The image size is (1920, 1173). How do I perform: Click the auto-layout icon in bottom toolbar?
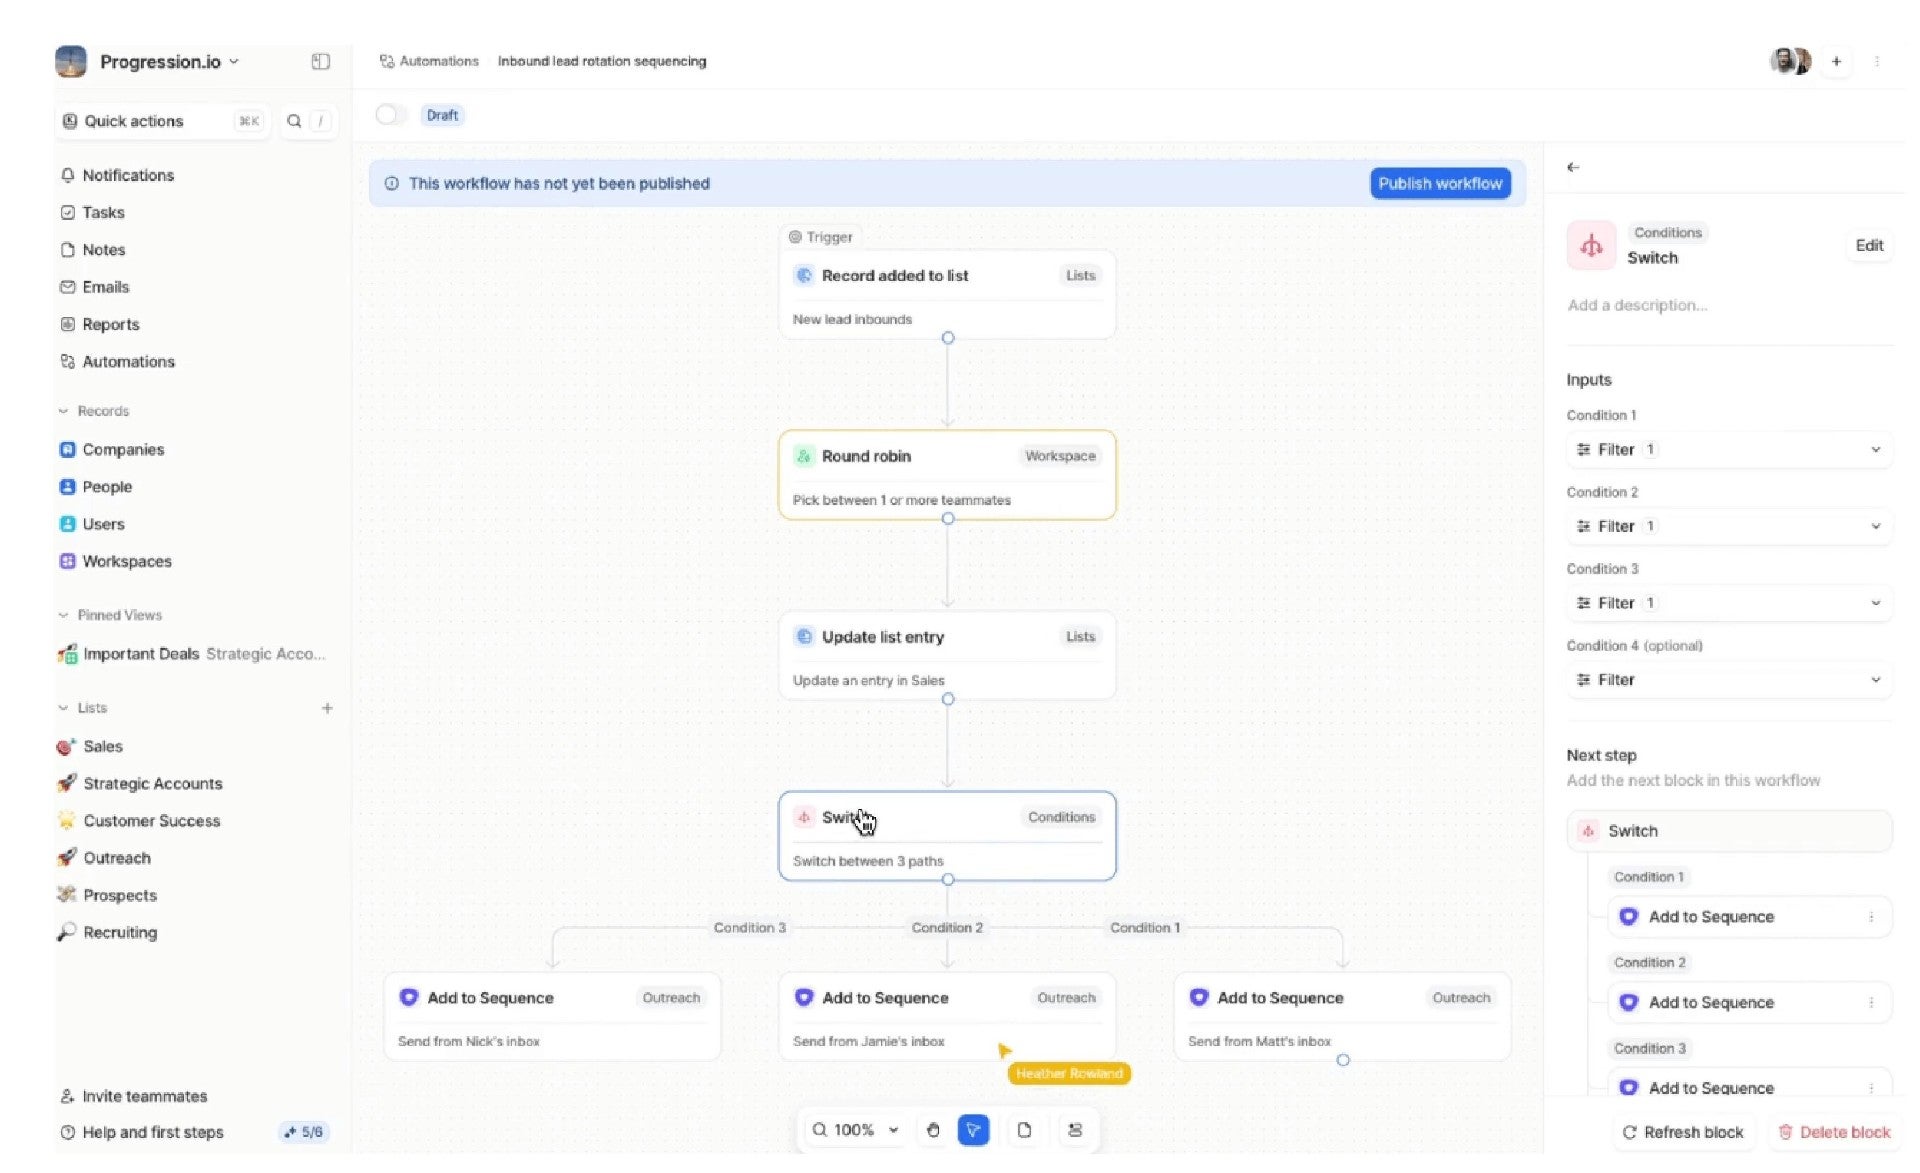[x=1075, y=1130]
